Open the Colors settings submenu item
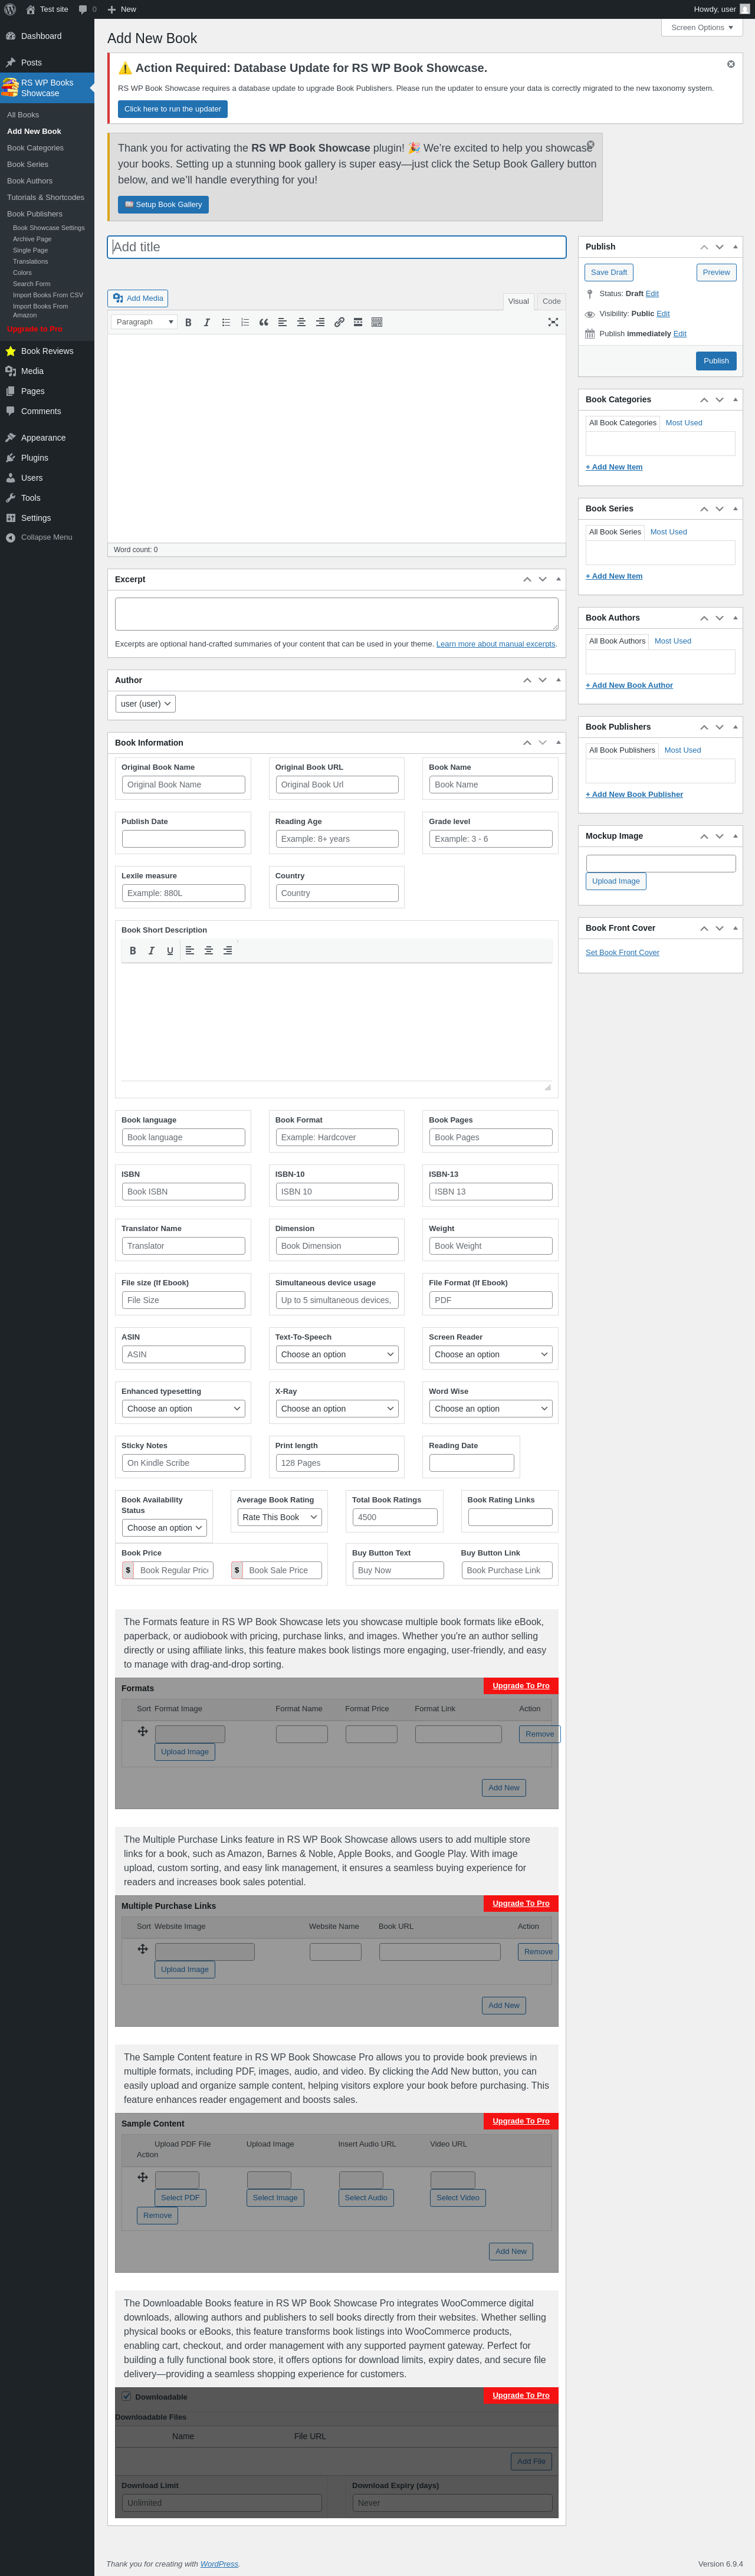The height and width of the screenshot is (2576, 755). [22, 273]
